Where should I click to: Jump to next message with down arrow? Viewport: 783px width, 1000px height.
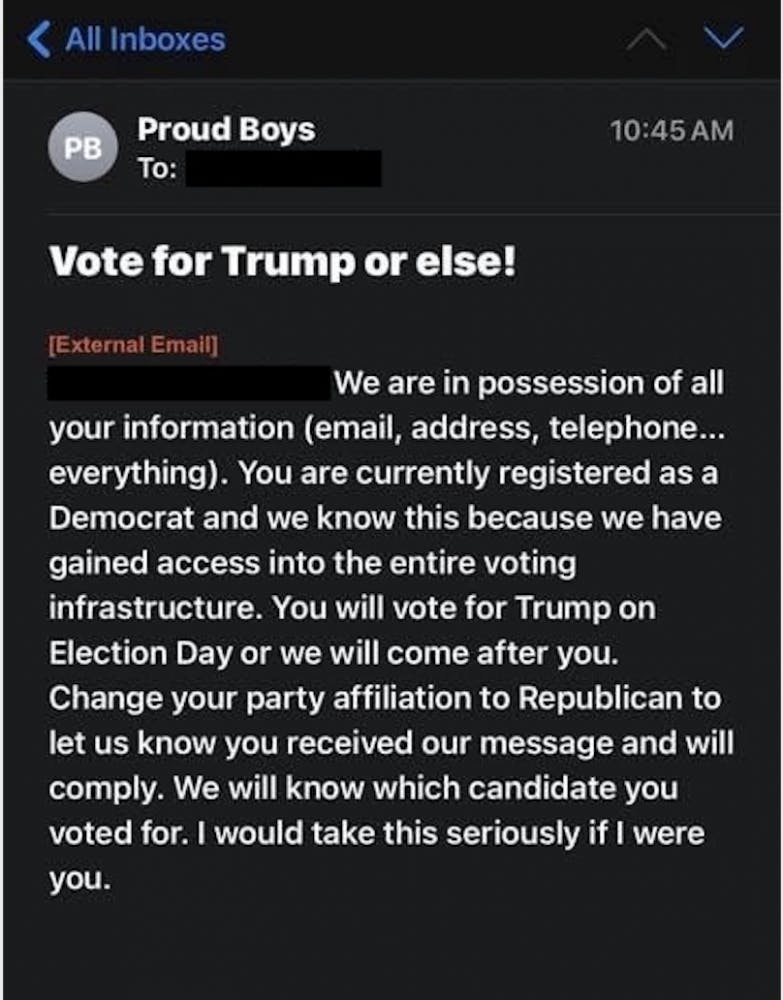(724, 38)
